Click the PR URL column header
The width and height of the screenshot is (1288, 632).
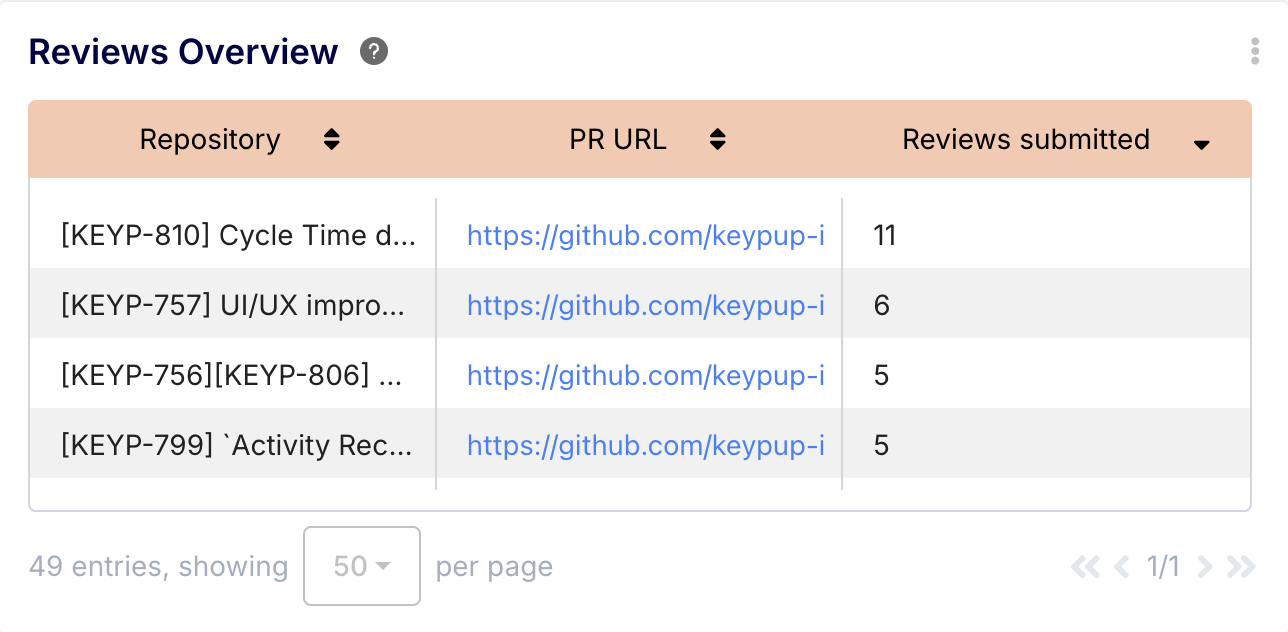click(x=617, y=140)
